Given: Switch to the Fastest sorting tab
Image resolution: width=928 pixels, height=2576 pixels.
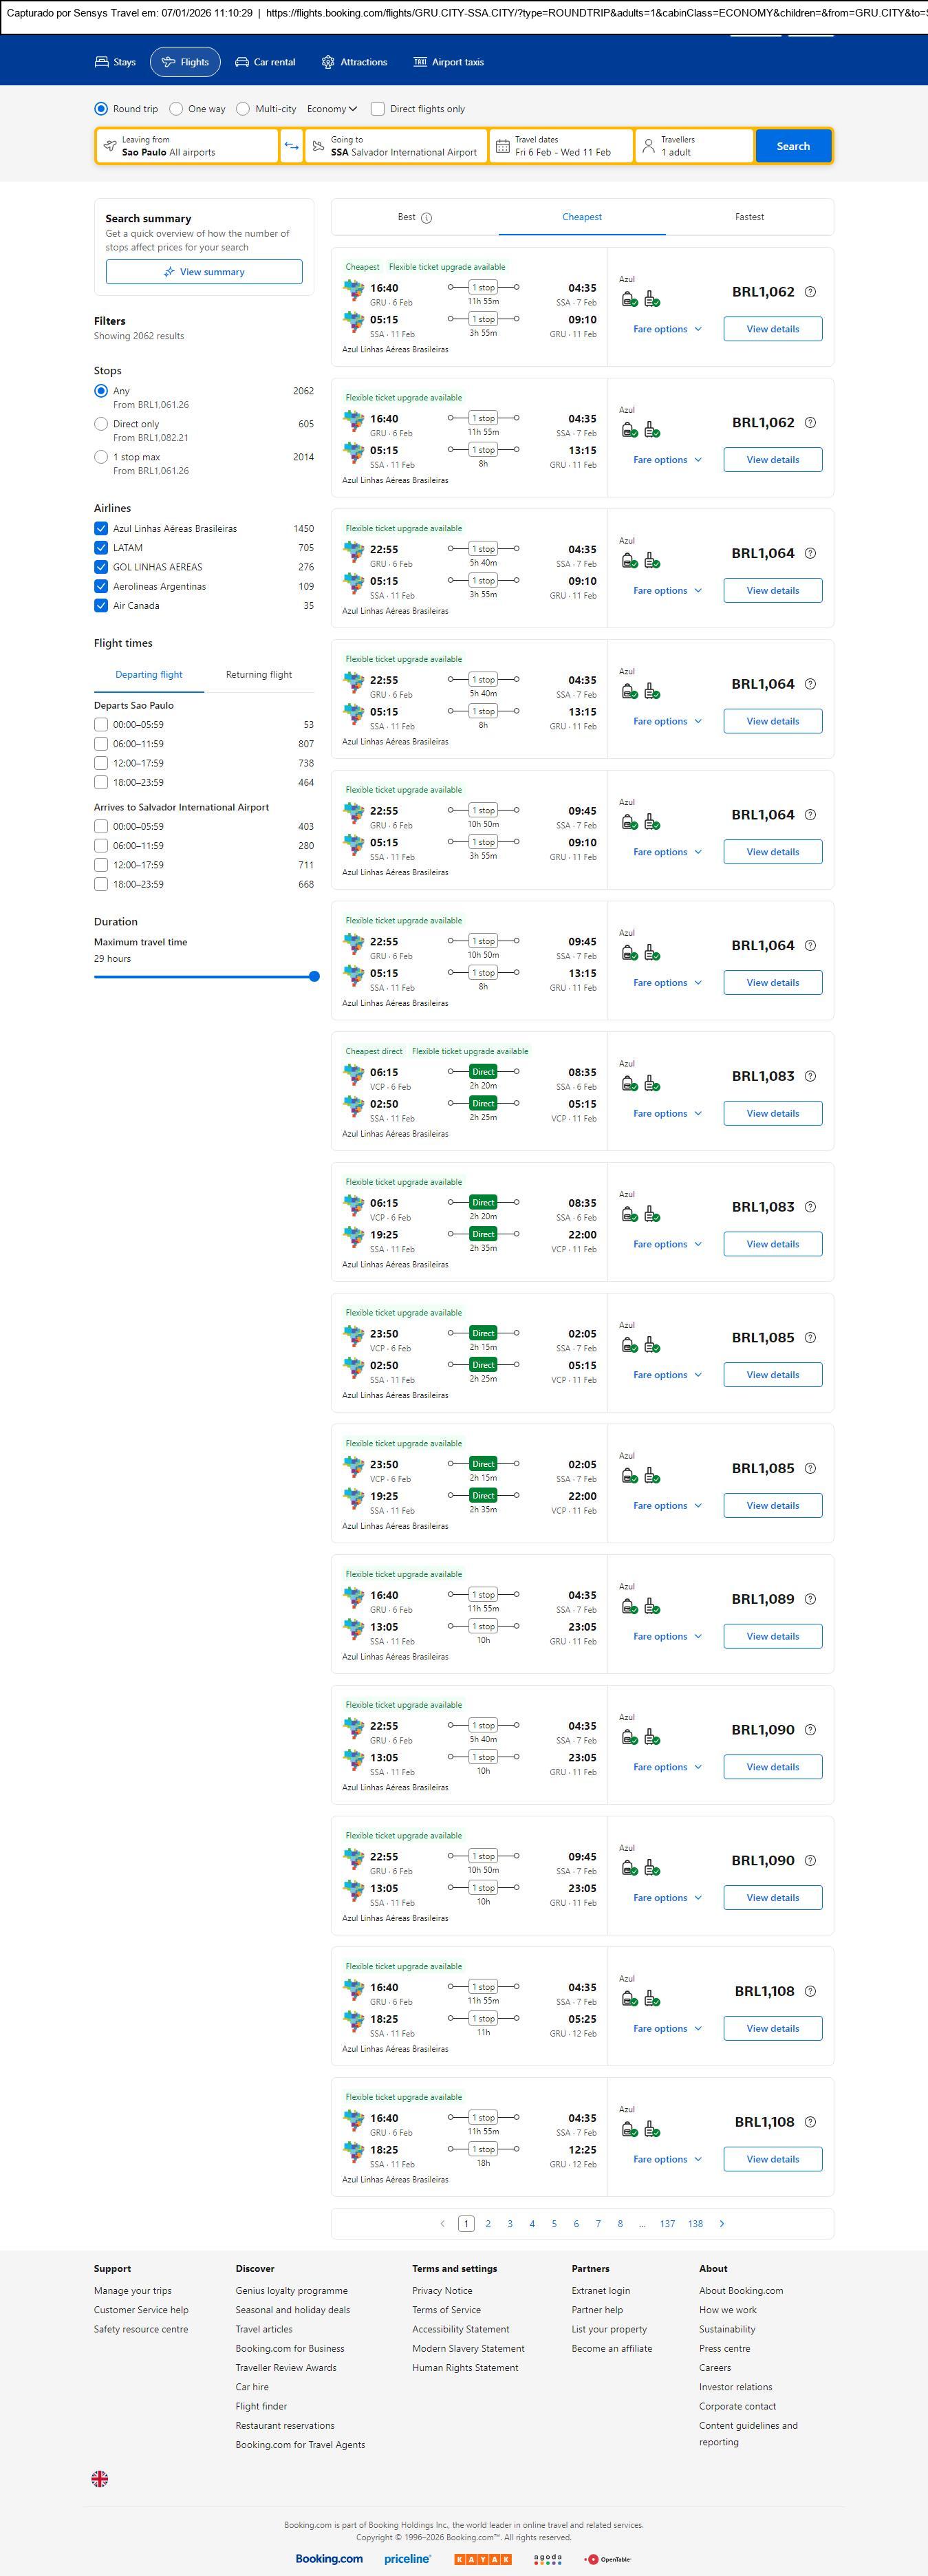Looking at the screenshot, I should (x=749, y=217).
